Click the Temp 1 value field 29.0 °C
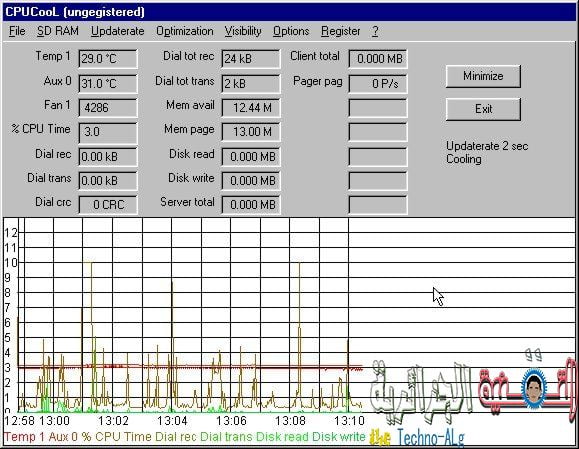The width and height of the screenshot is (579, 449). [108, 59]
